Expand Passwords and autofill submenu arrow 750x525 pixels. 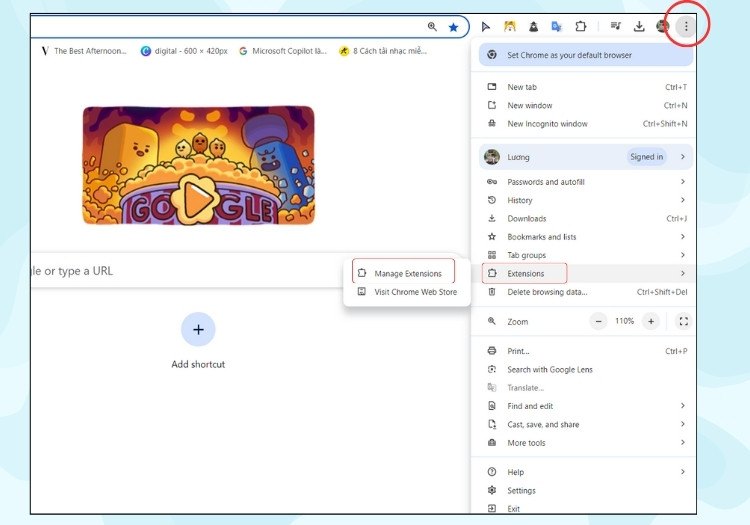pyautogui.click(x=683, y=182)
